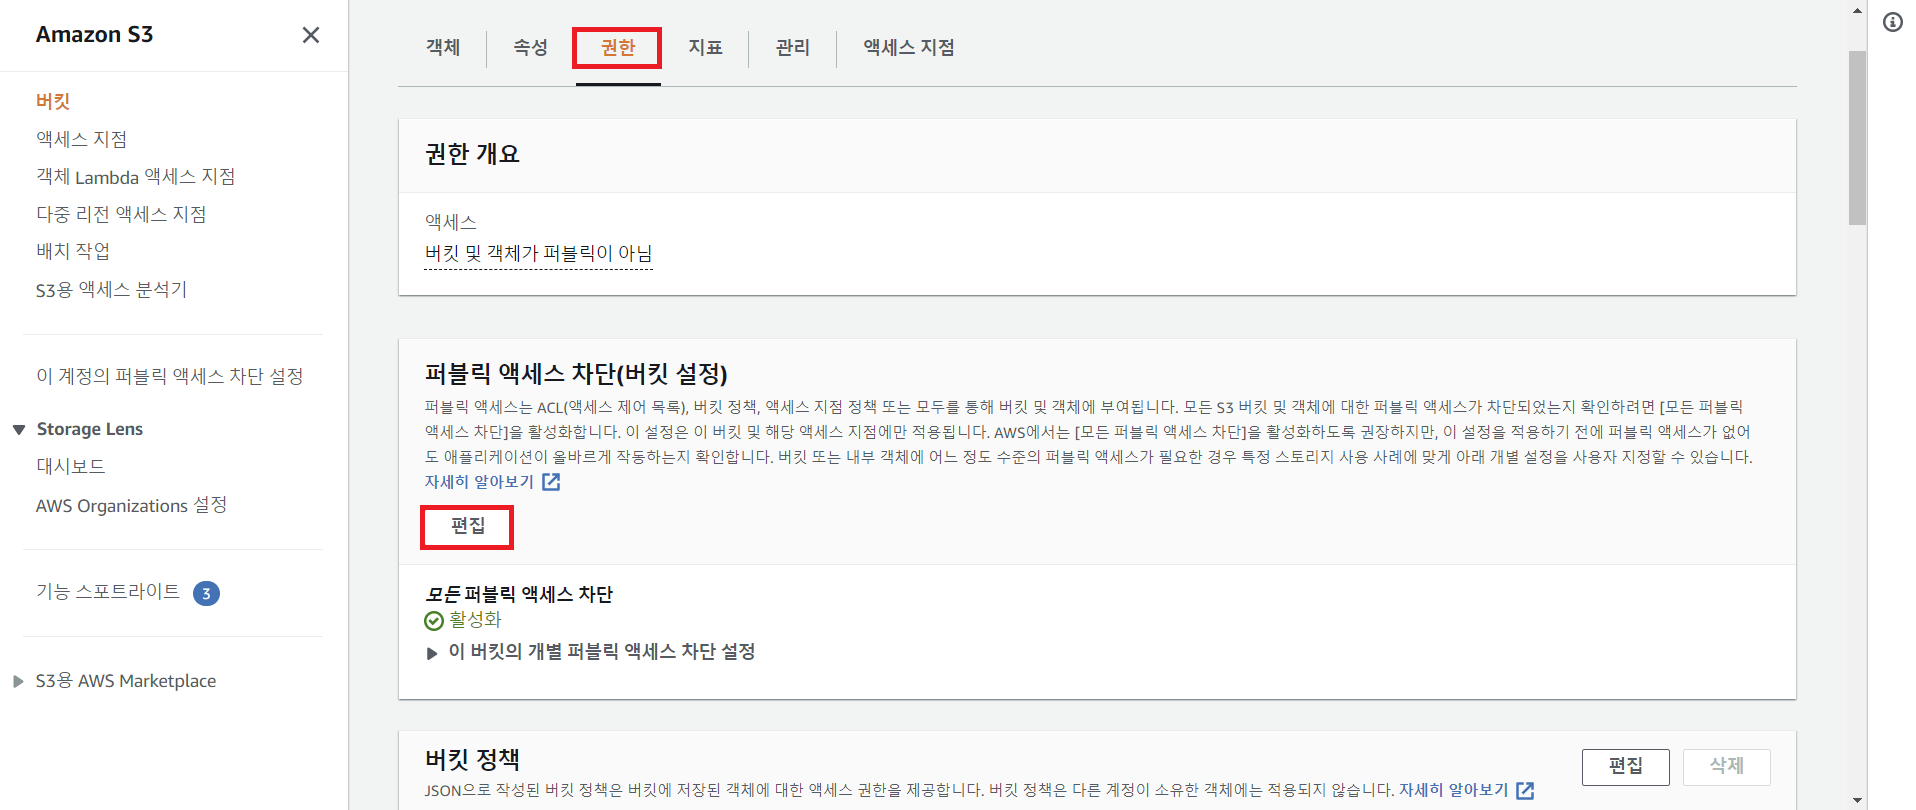Click the 모든 퍼블릭 액세스 차단 label

[x=519, y=594]
